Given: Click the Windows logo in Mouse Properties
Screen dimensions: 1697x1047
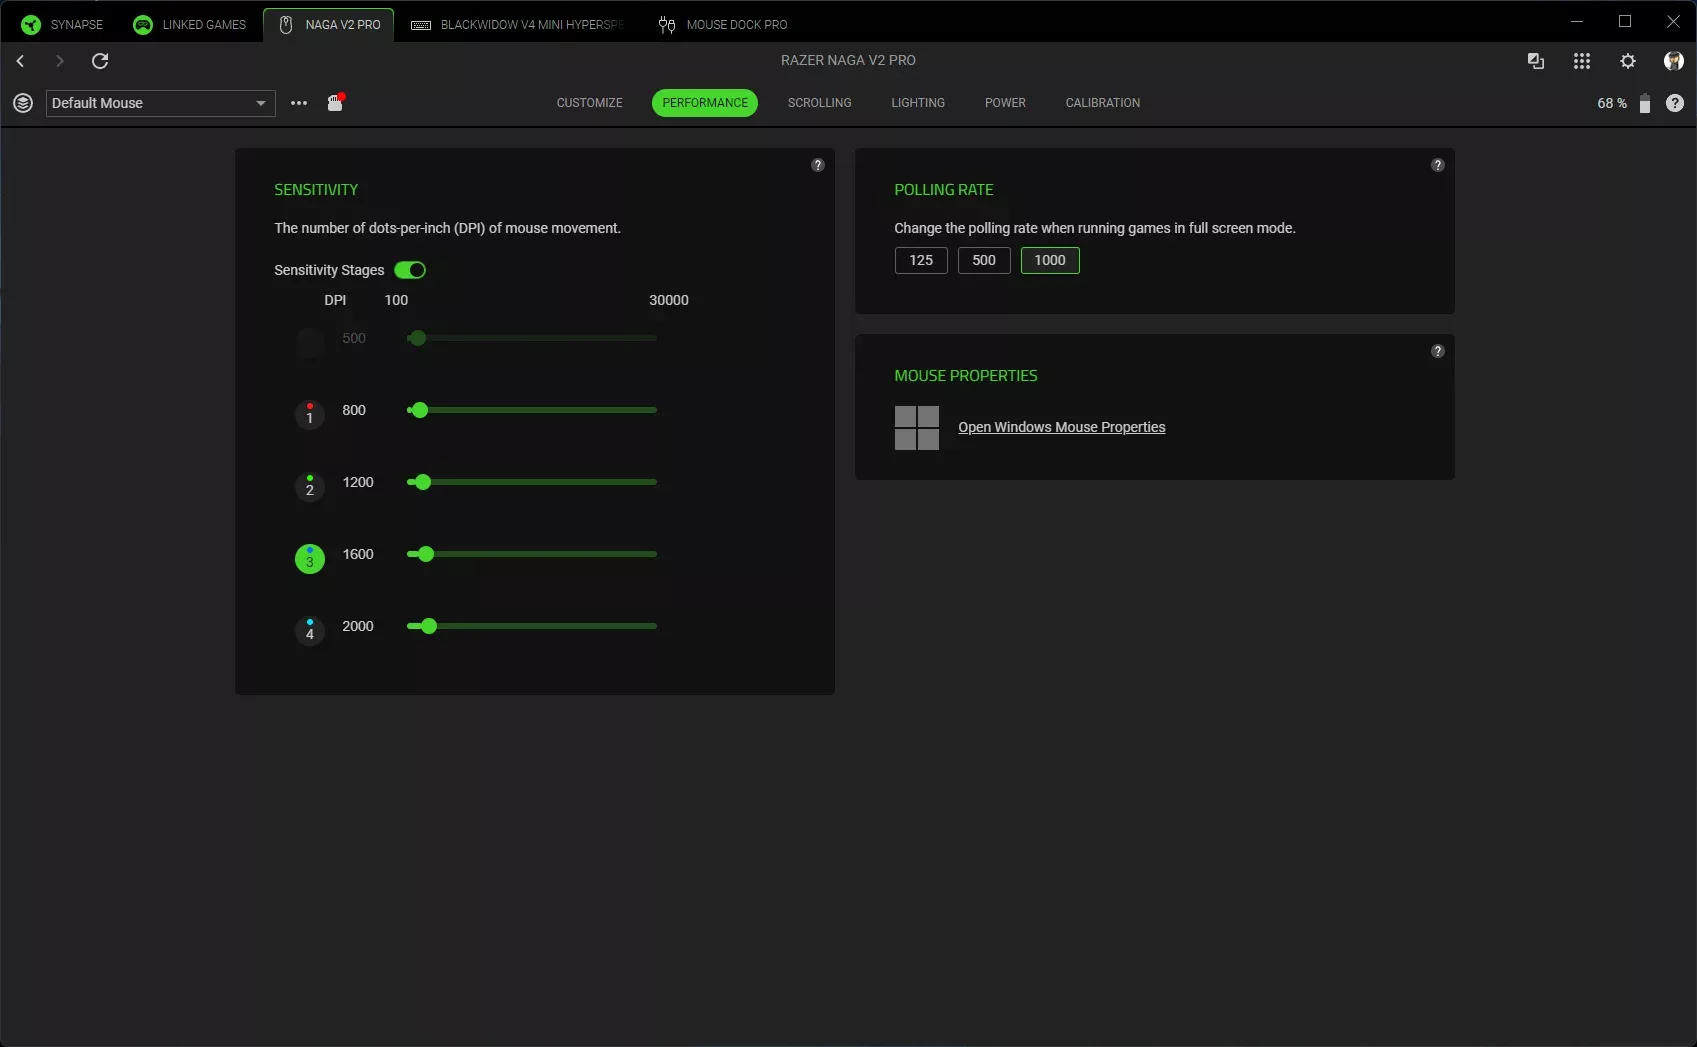Looking at the screenshot, I should 917,428.
